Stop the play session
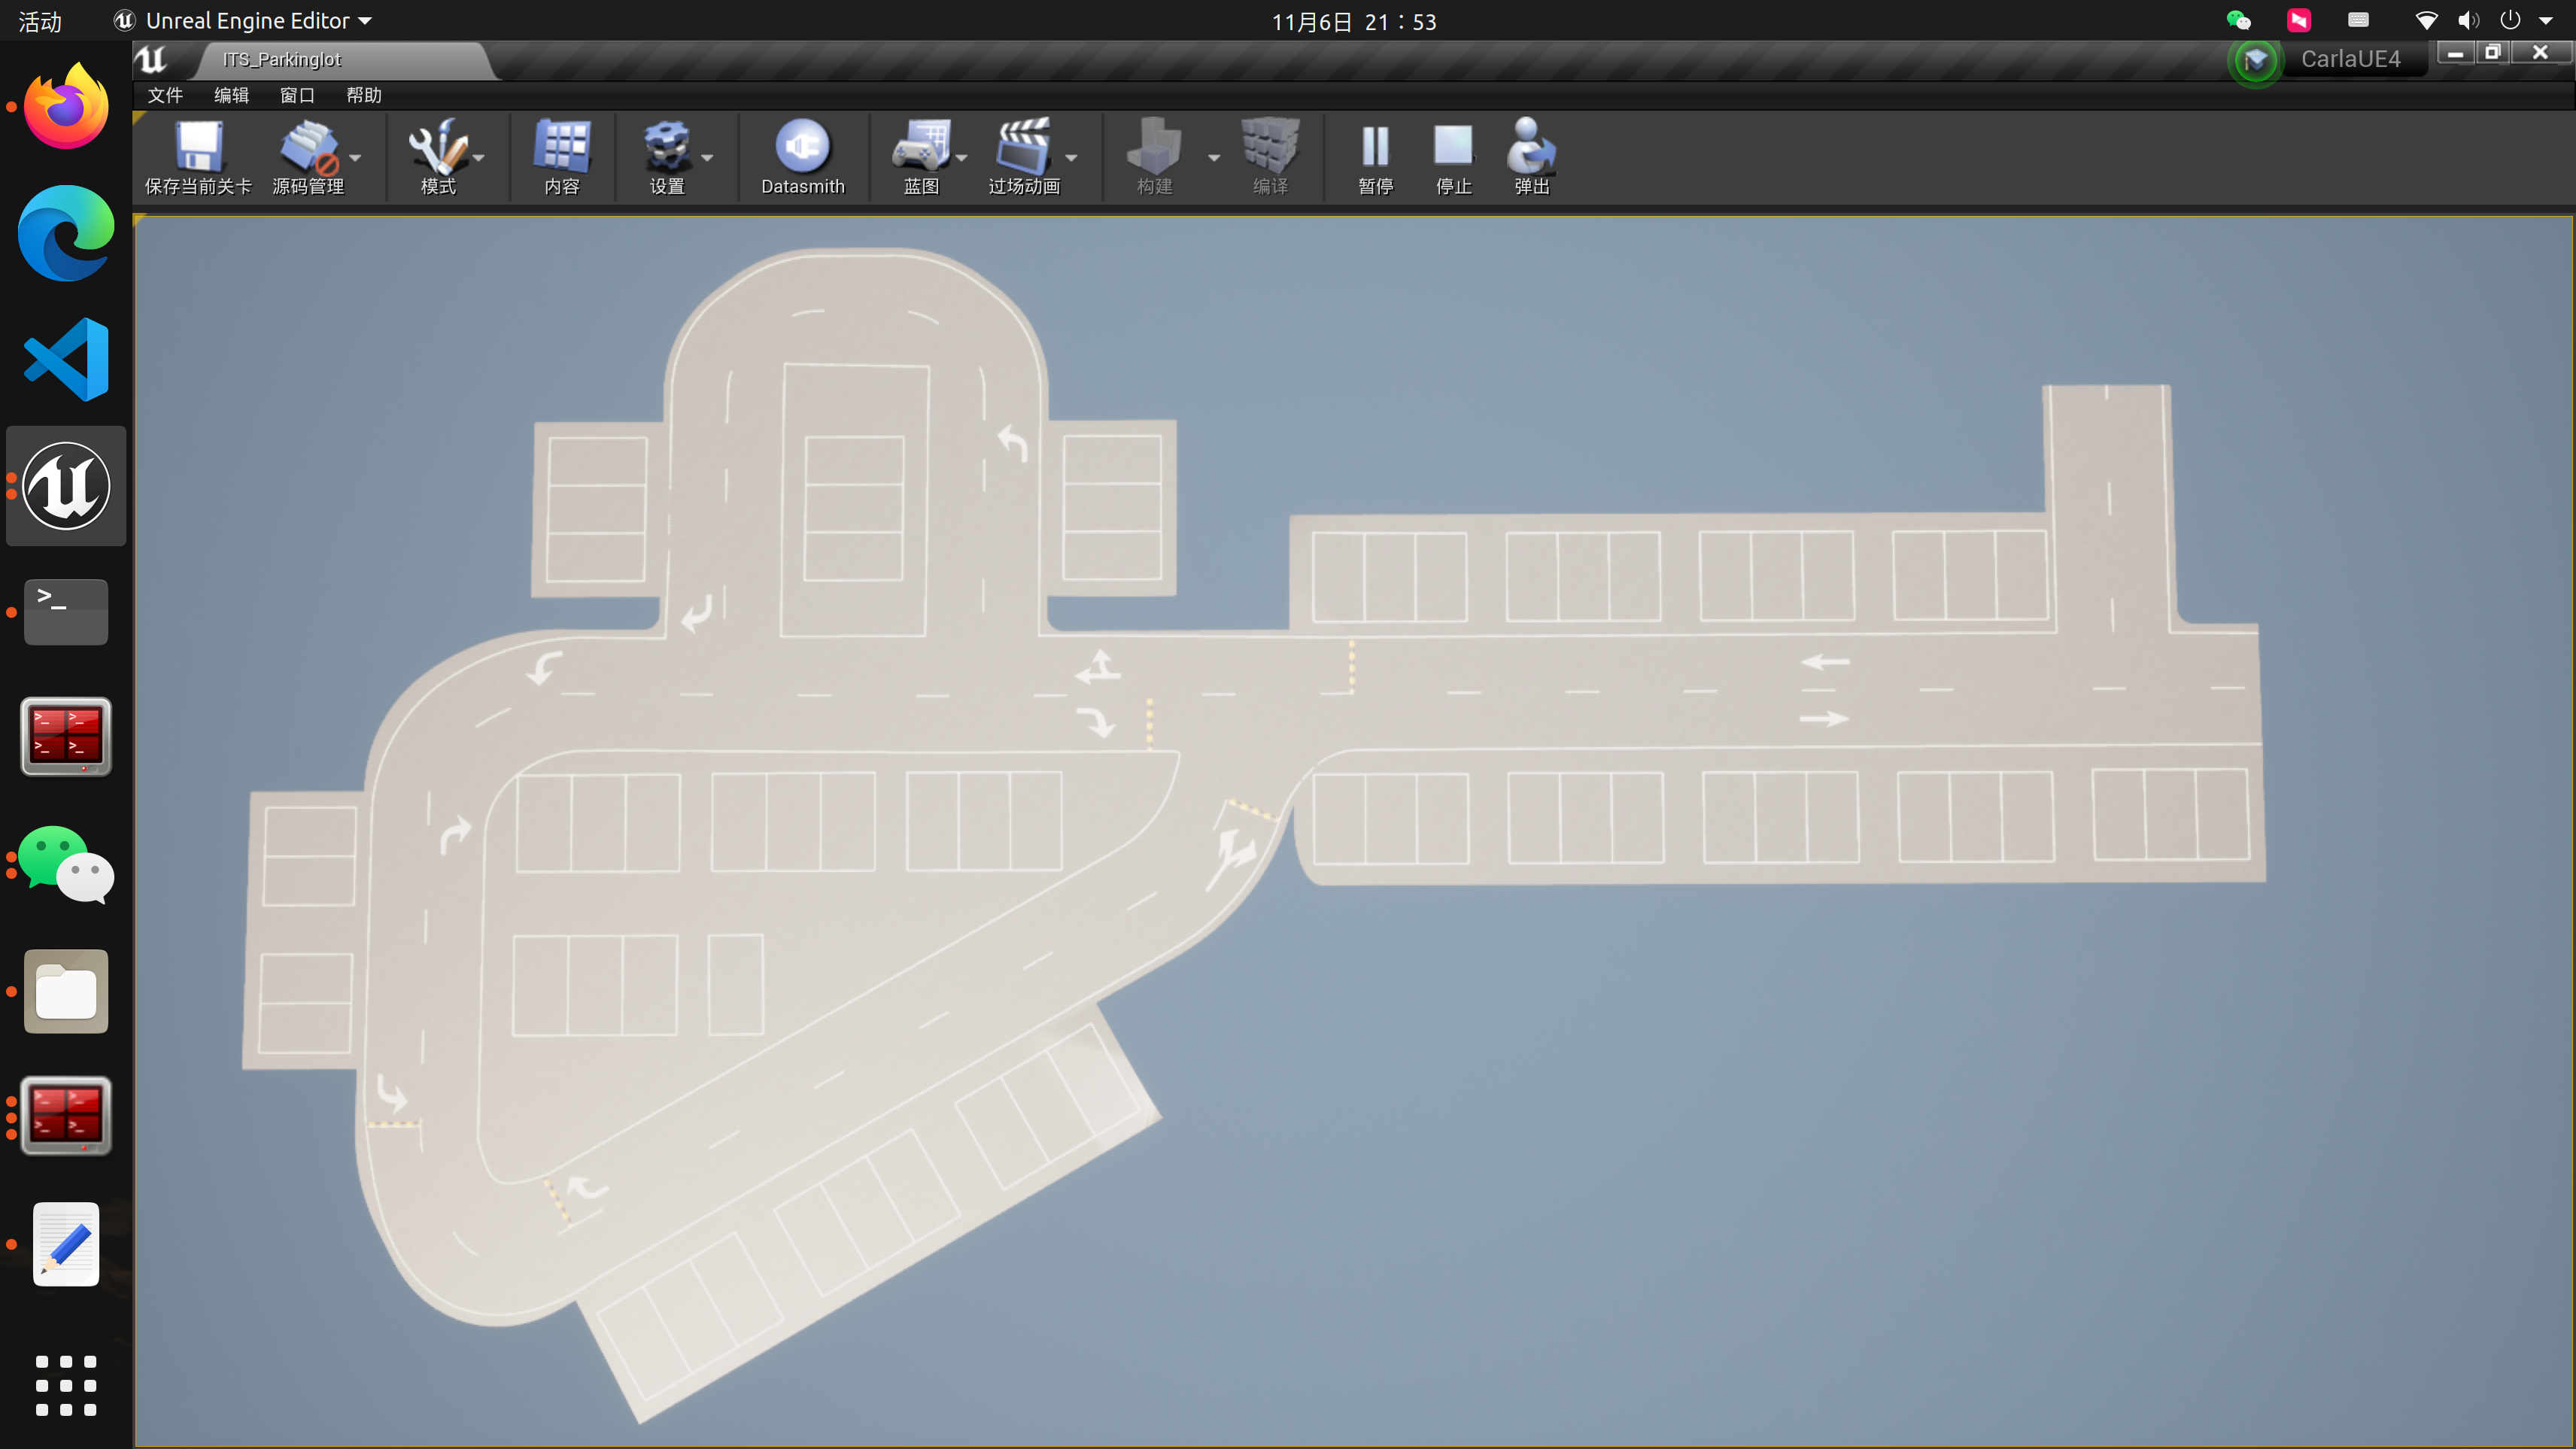This screenshot has height=1449, width=2576. (x=1453, y=147)
